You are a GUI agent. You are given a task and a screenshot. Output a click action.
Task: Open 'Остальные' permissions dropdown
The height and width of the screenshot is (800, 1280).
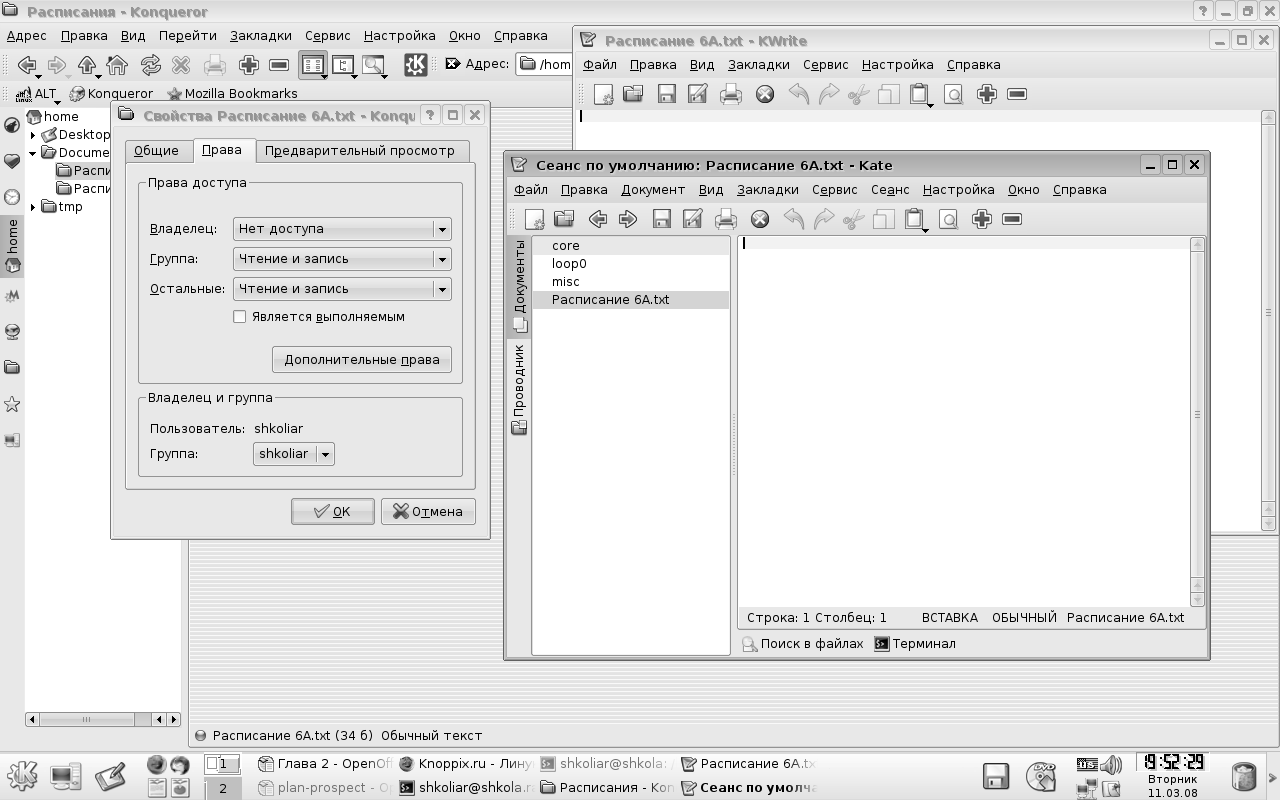point(342,289)
